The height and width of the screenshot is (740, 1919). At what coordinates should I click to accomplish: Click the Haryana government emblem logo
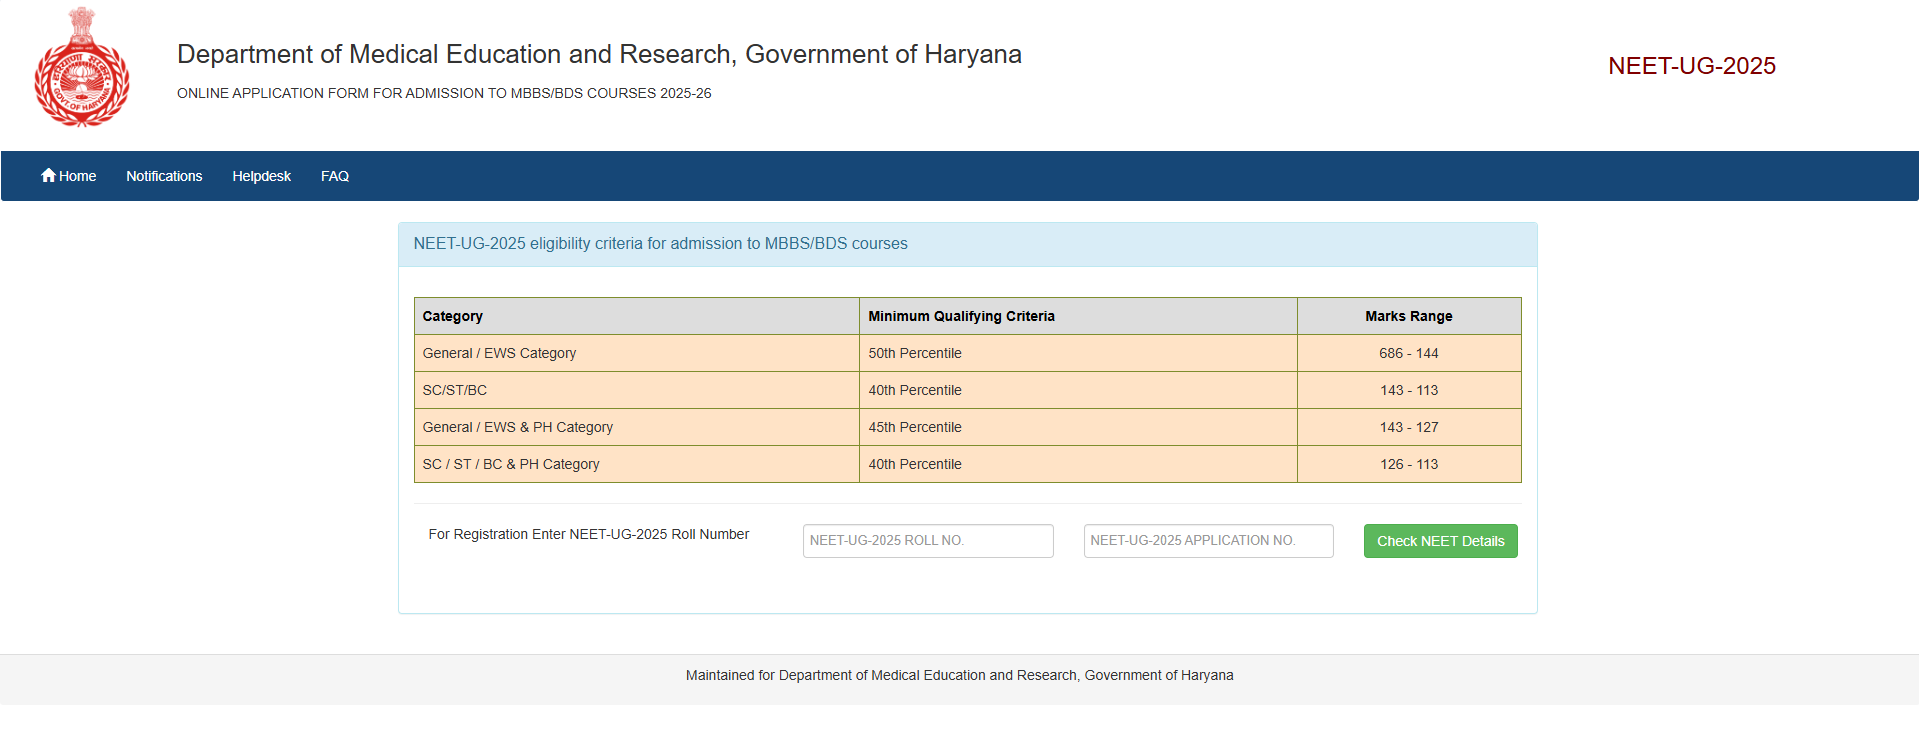(82, 68)
